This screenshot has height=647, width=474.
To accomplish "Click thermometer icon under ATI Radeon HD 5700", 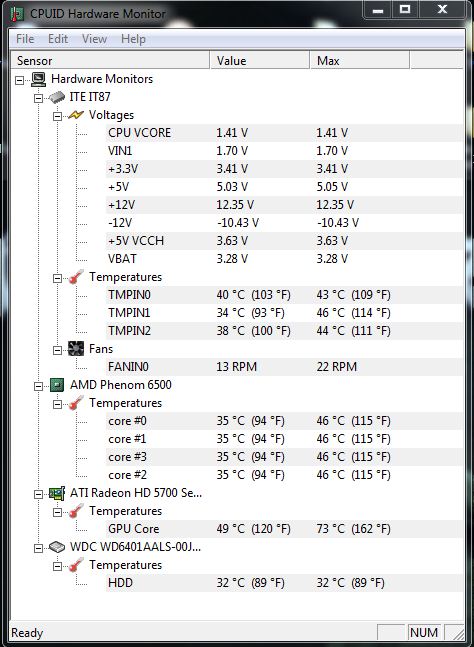I will (x=76, y=511).
